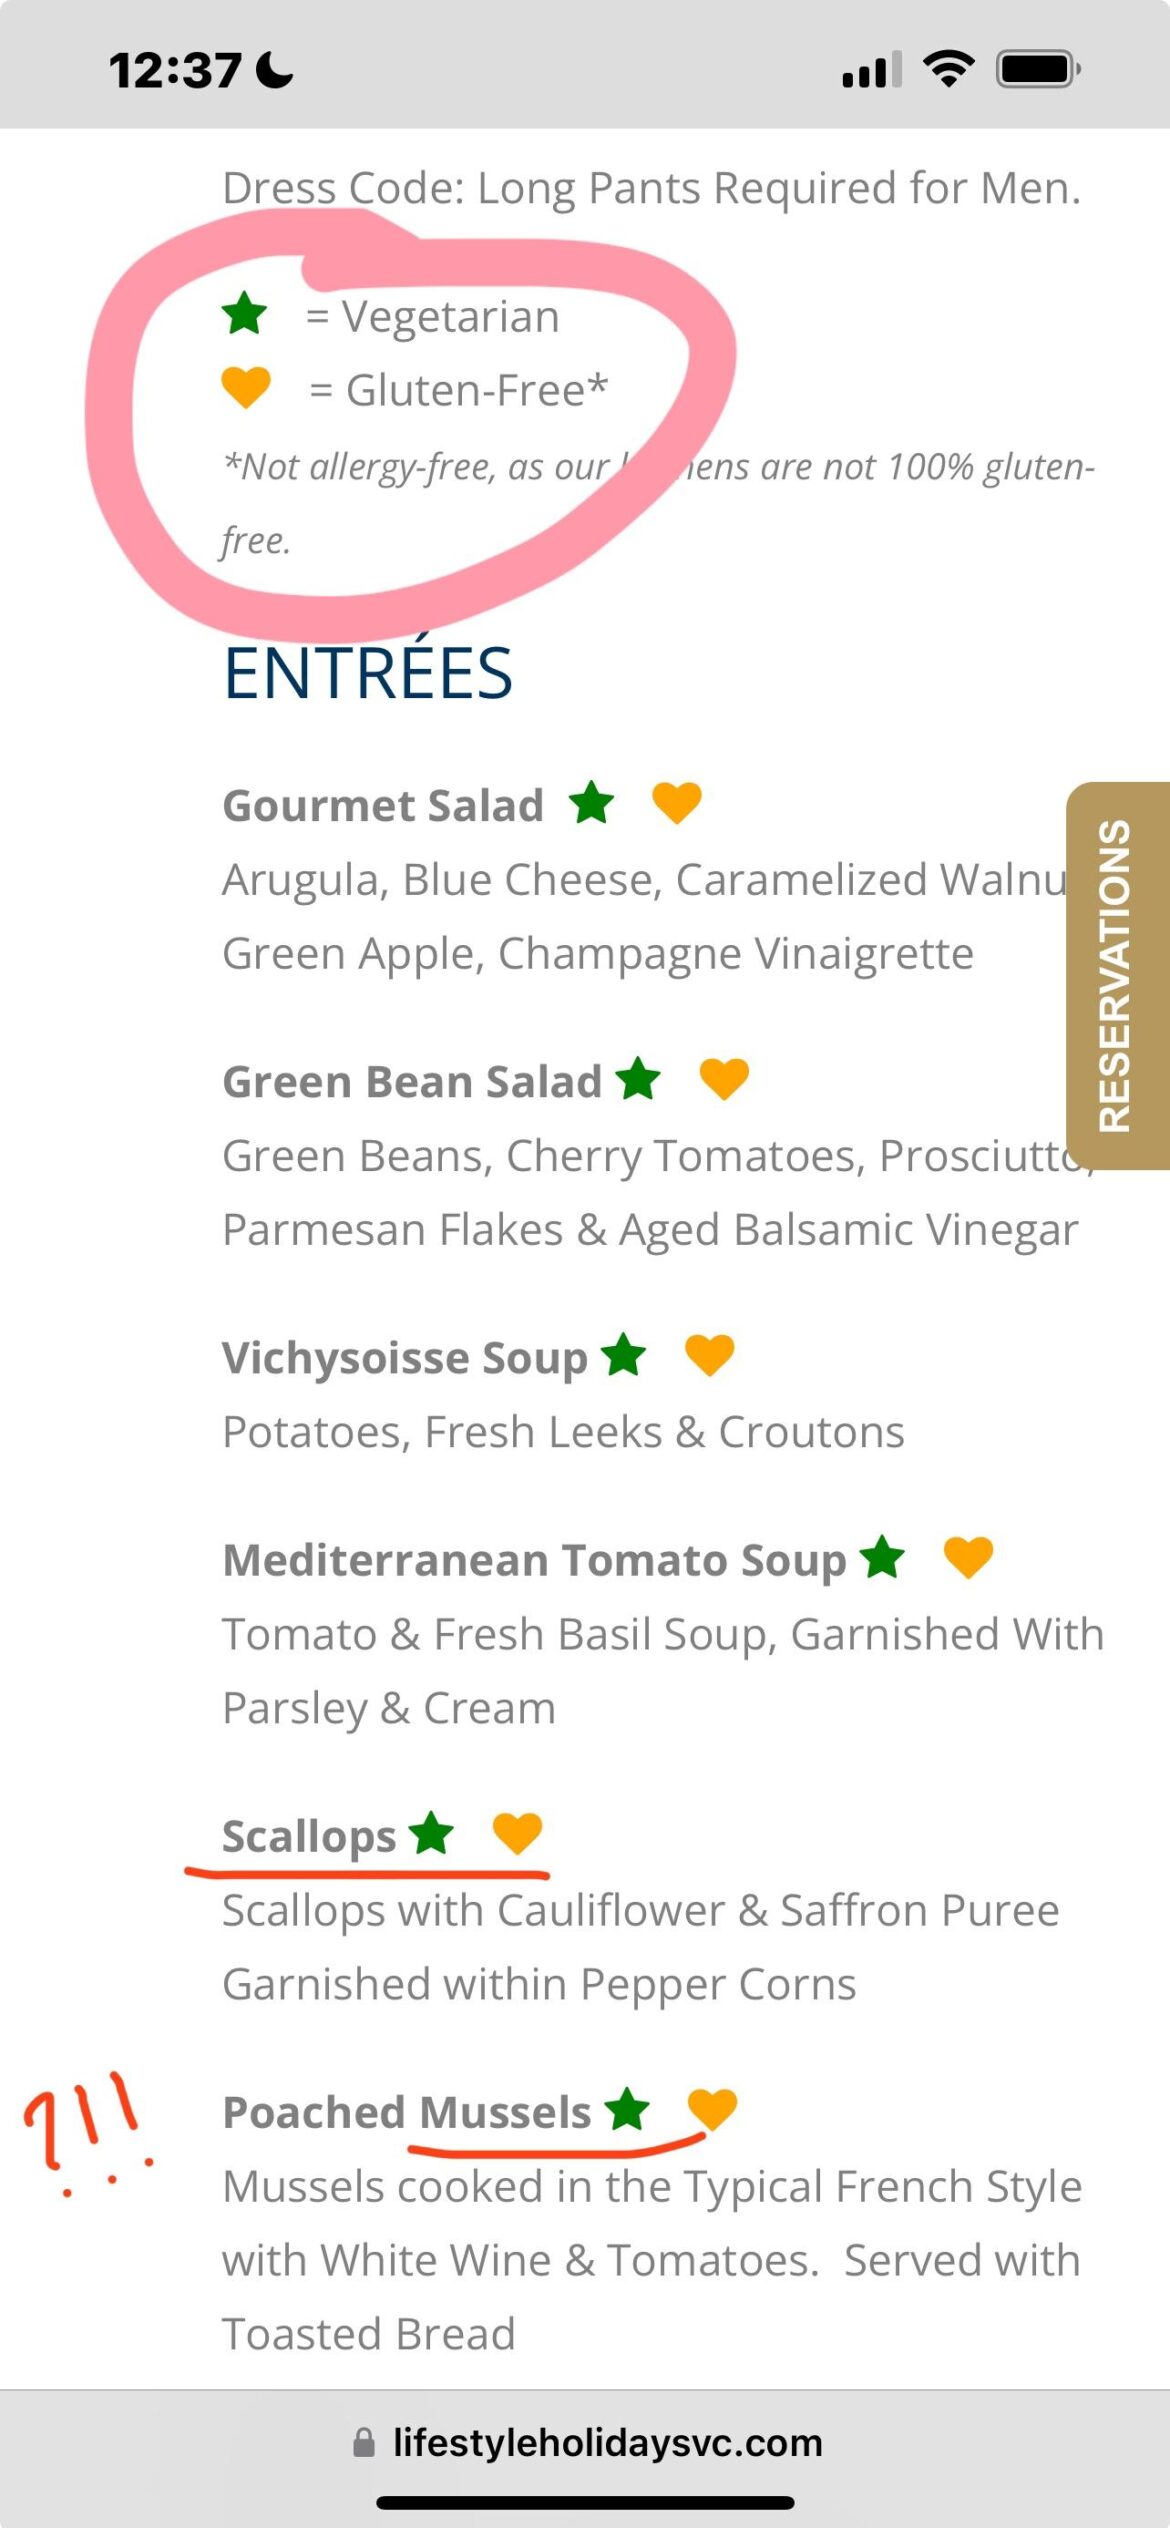
Task: Tap the green star beside Mediterranean Tomato Soup
Action: (x=882, y=1557)
